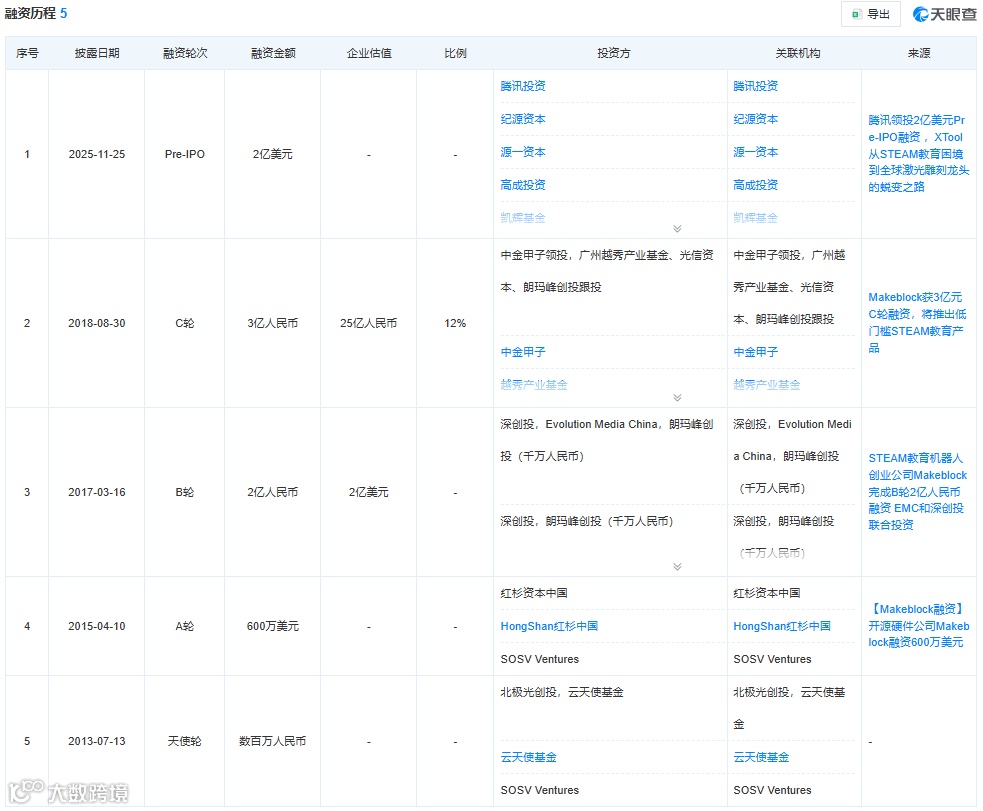Click the 2亿美元 amount in Pre-IPO row

coord(273,154)
